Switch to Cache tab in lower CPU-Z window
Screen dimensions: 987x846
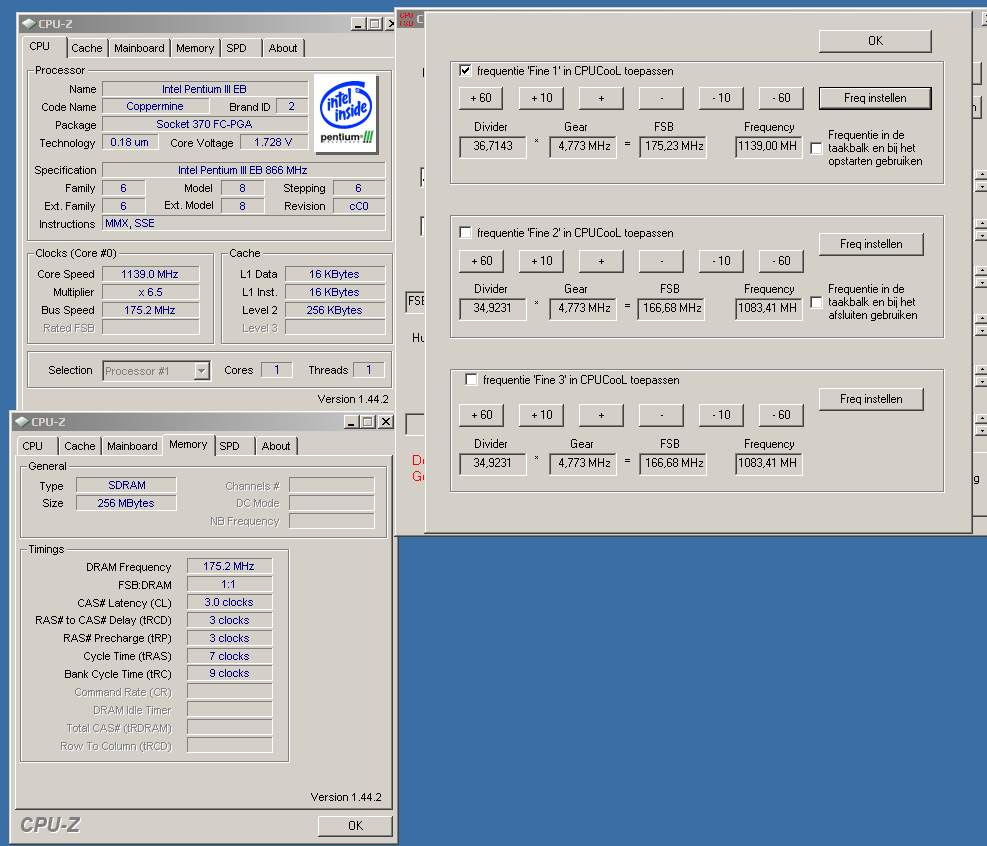pos(80,446)
